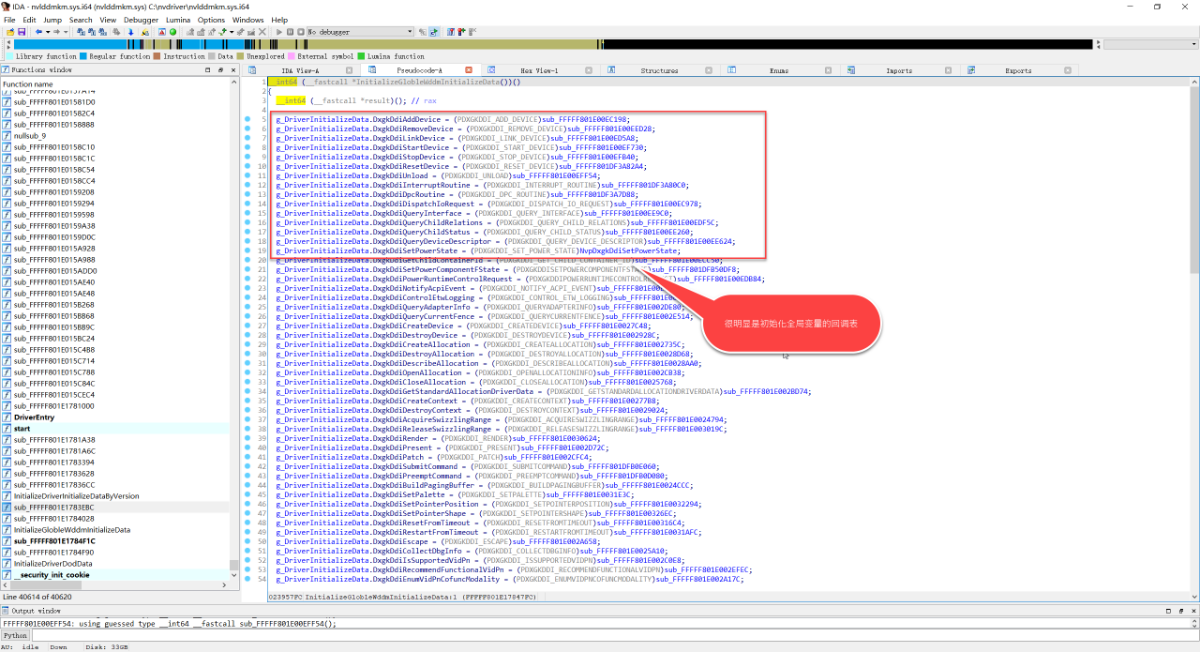The height and width of the screenshot is (652, 1200).
Task: Select sub_FFFFF801E1783EBC function row
Action: click(x=54, y=507)
